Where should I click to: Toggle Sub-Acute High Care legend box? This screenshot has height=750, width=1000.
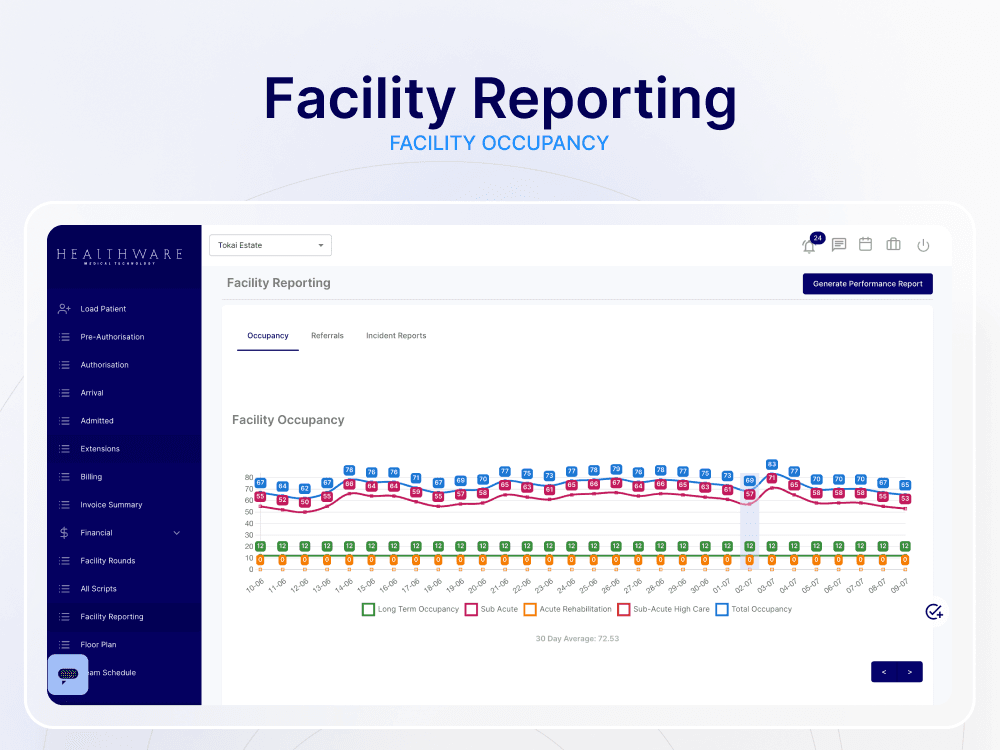click(624, 610)
